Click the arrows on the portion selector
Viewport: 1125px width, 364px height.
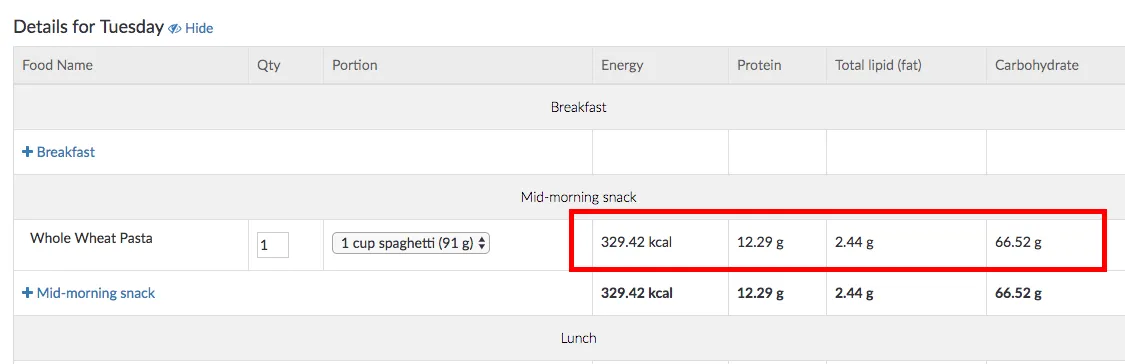point(482,243)
